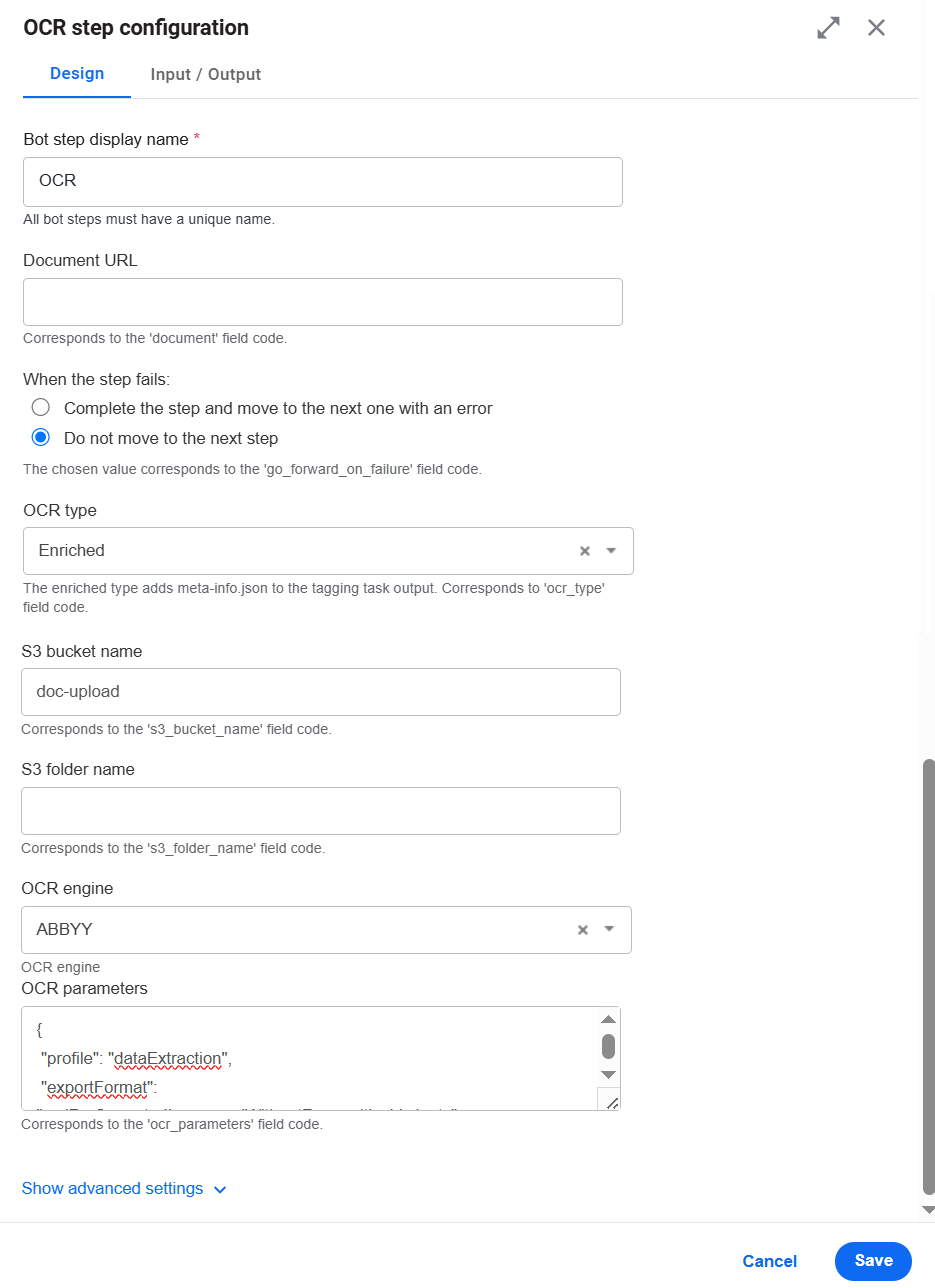Switch to the Input / Output tab
Screen dimensions: 935x1288
(x=206, y=74)
